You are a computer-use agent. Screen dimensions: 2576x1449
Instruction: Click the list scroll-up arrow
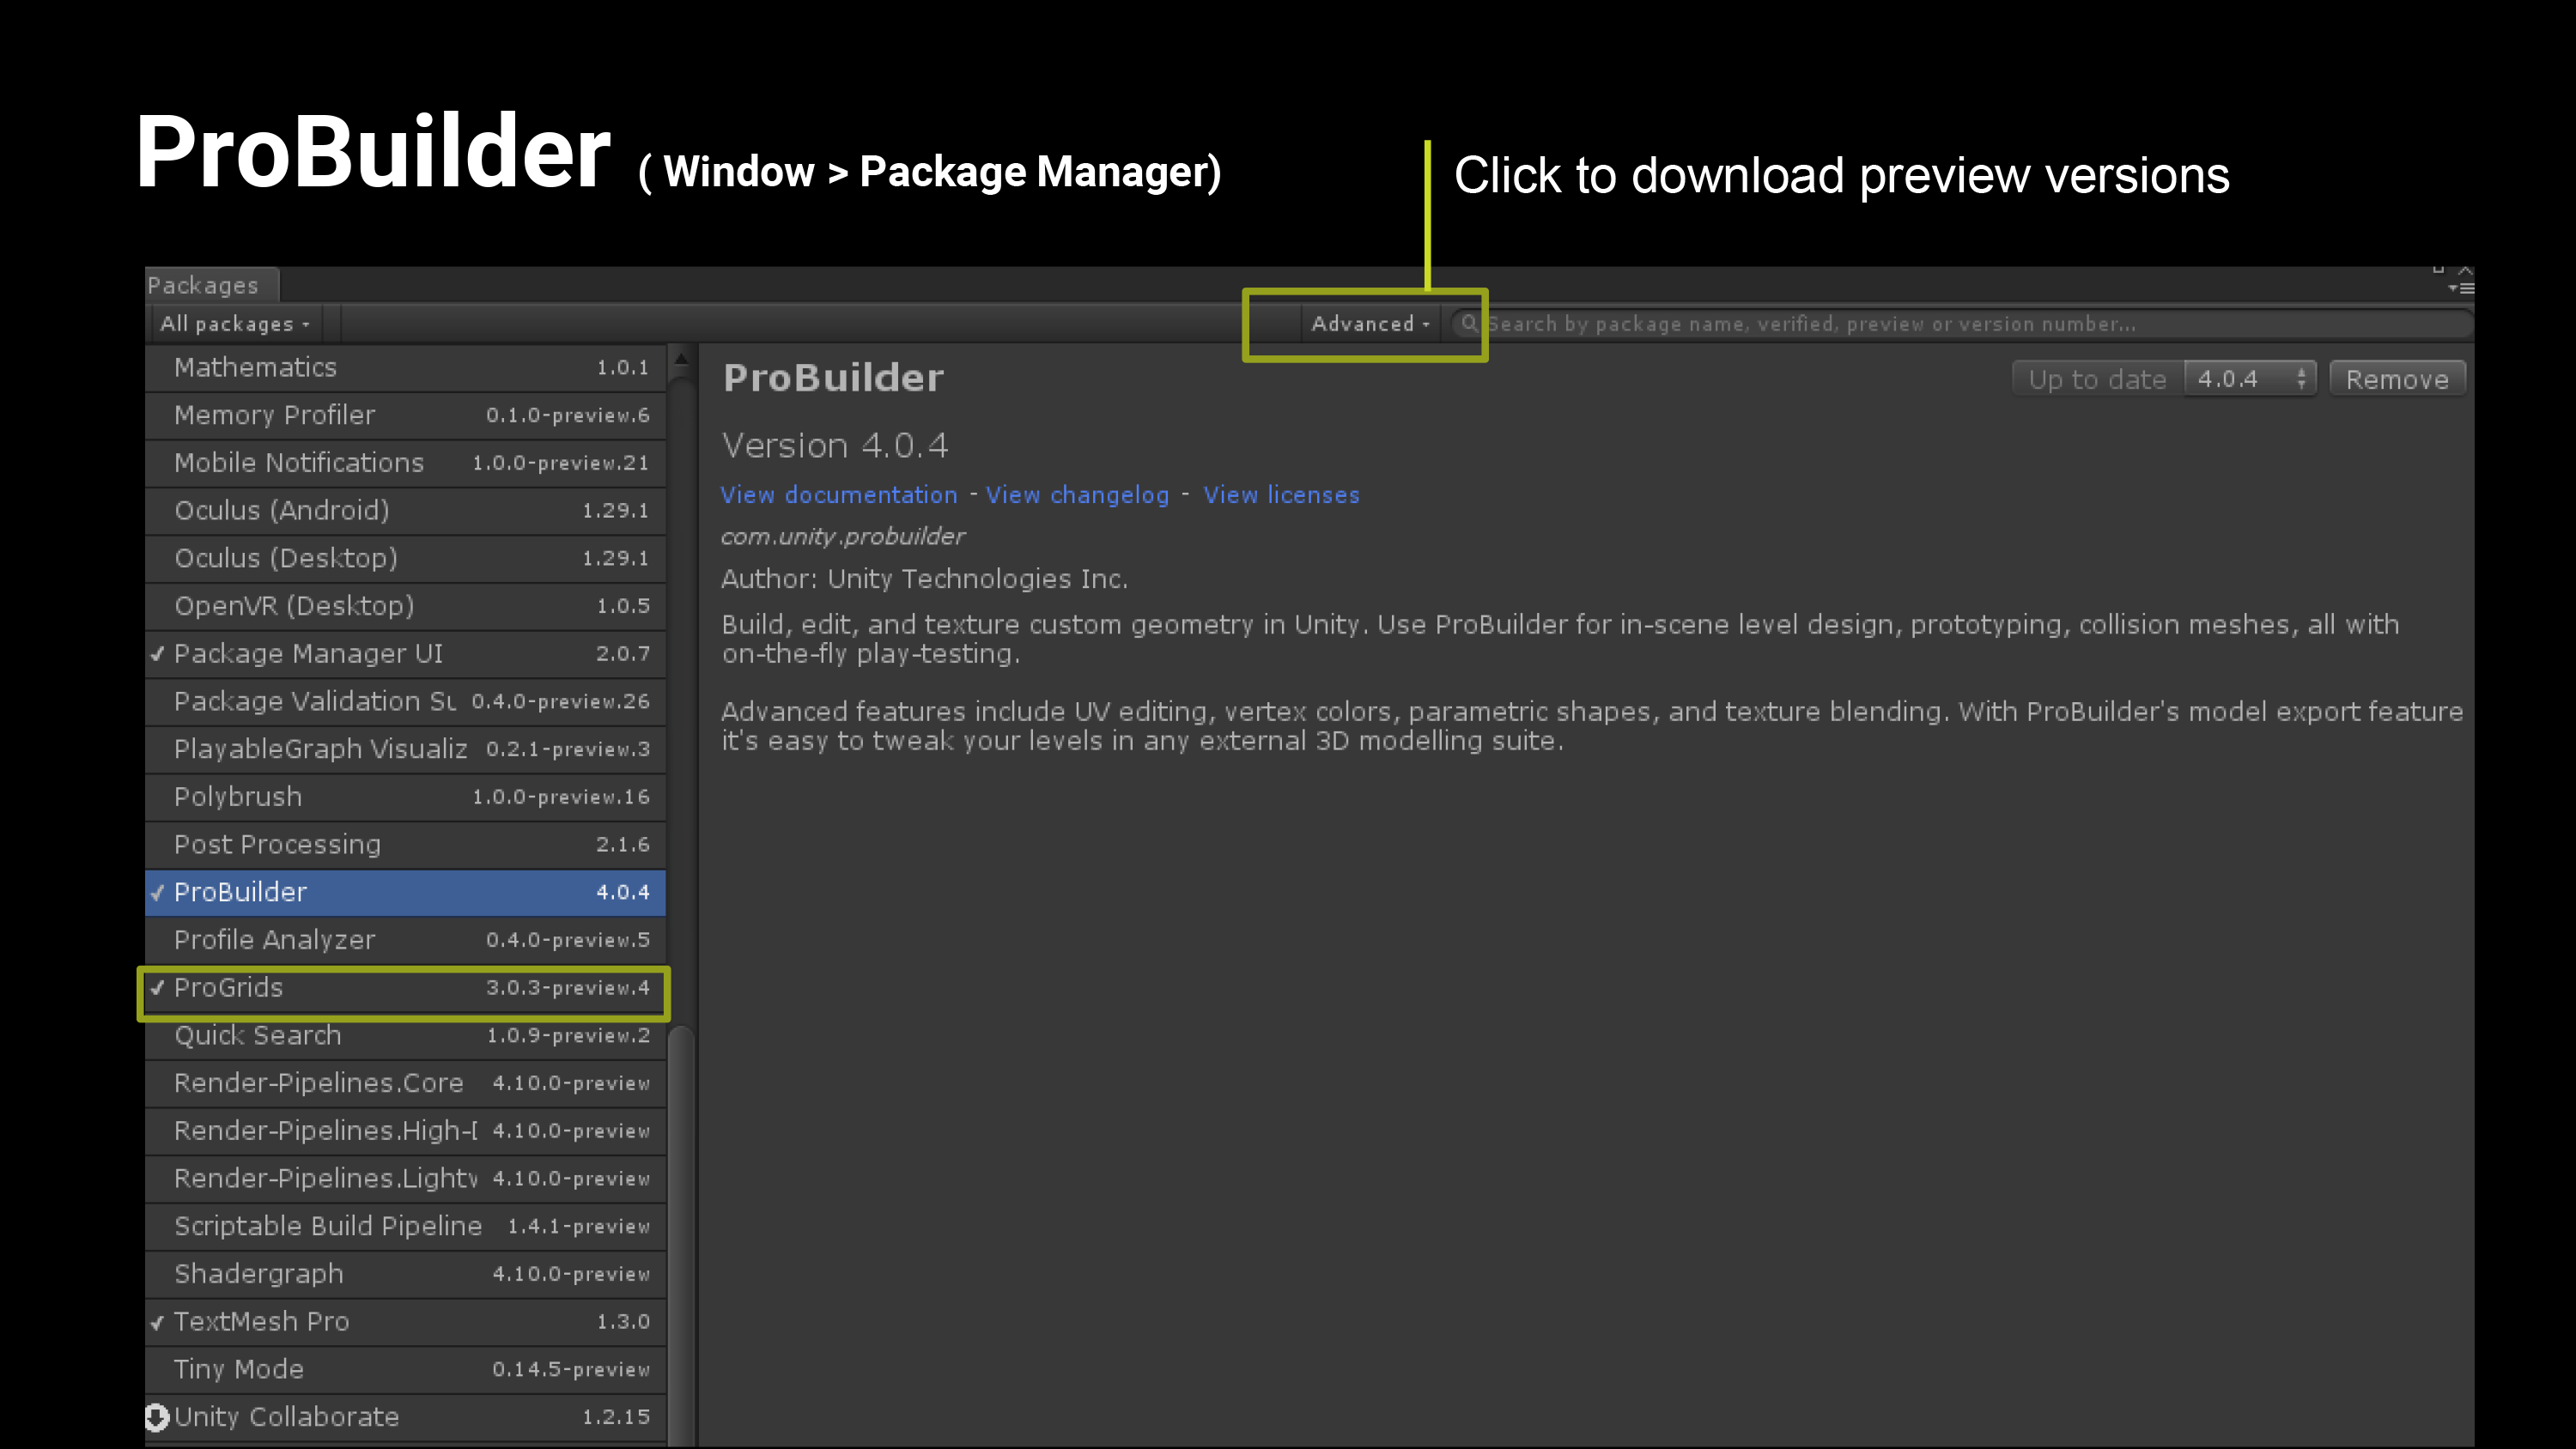(x=681, y=358)
